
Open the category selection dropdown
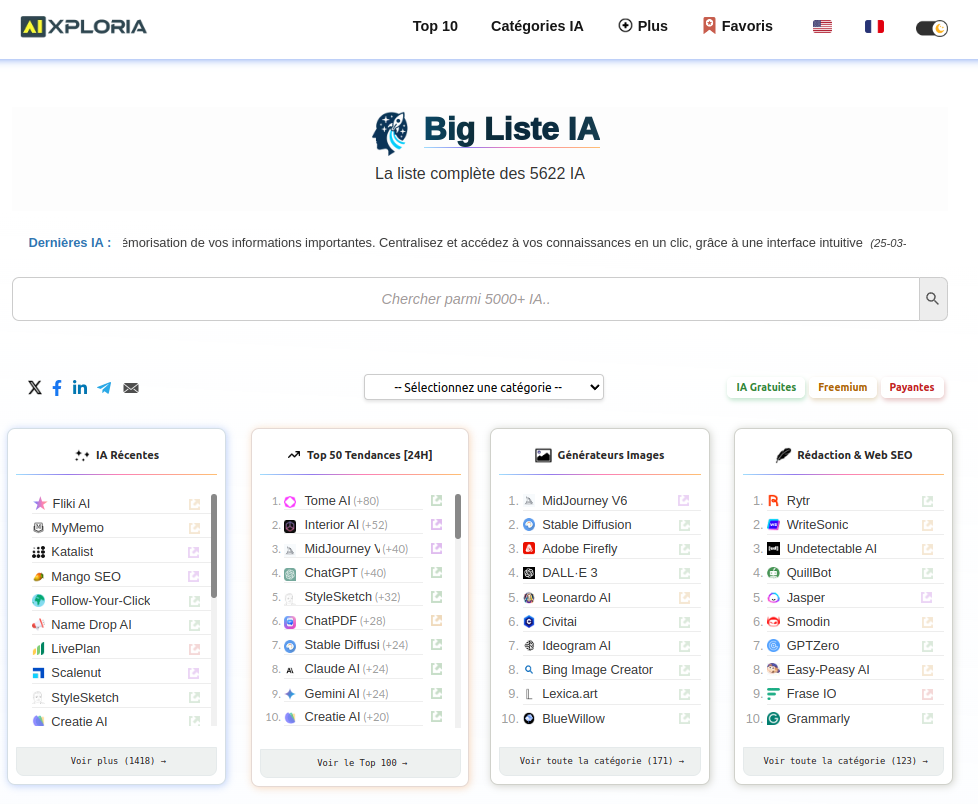(483, 387)
